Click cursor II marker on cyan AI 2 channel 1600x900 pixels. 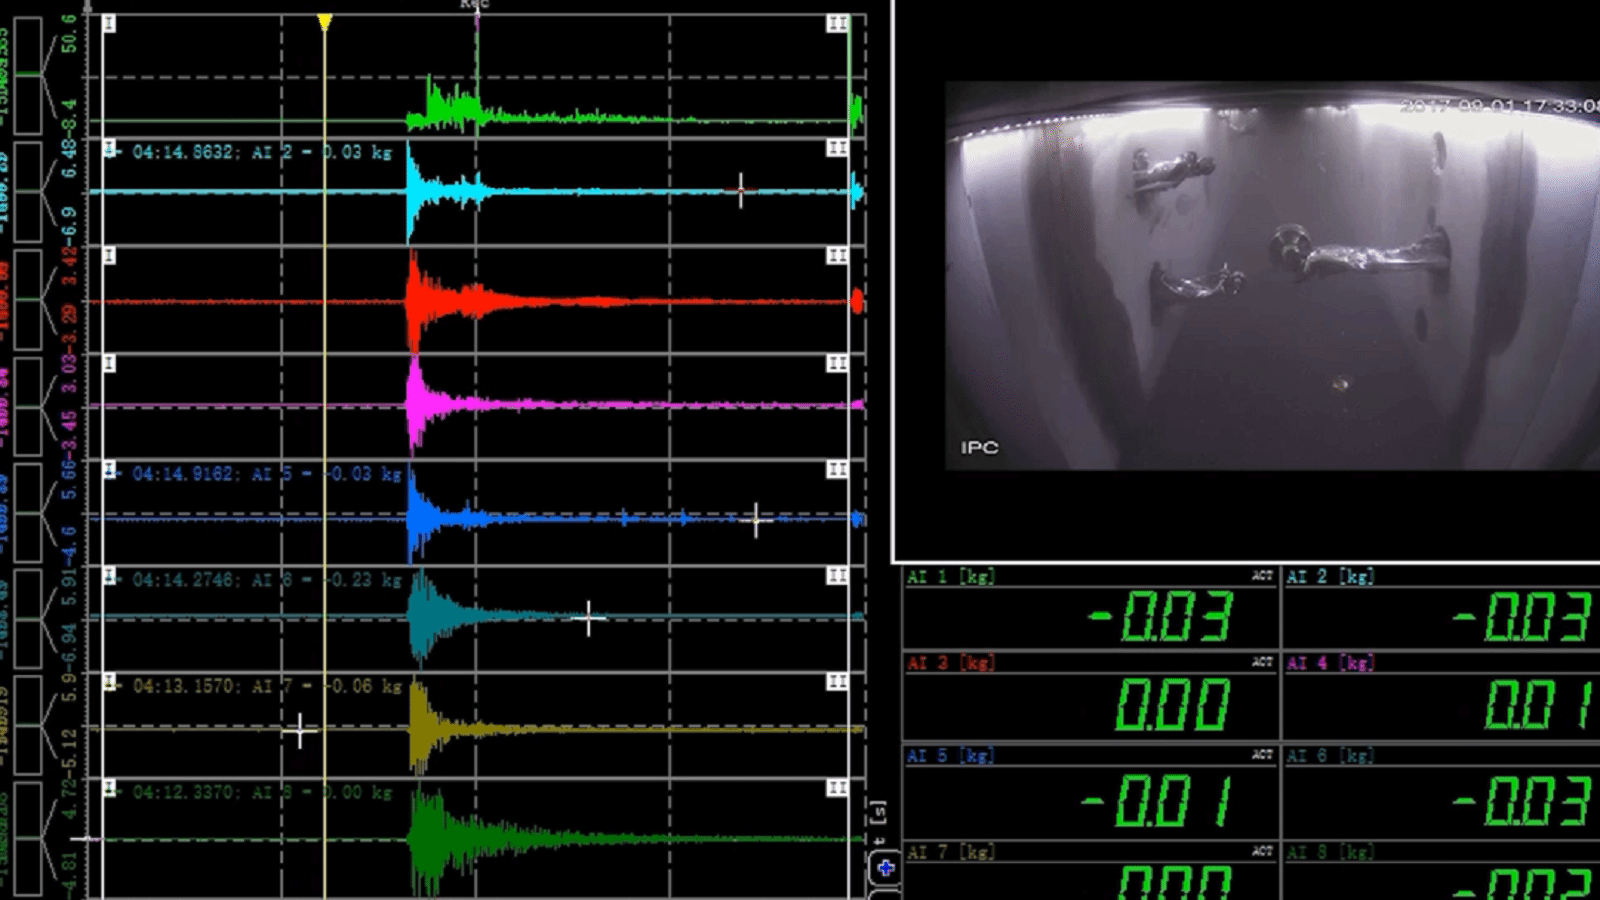point(837,148)
